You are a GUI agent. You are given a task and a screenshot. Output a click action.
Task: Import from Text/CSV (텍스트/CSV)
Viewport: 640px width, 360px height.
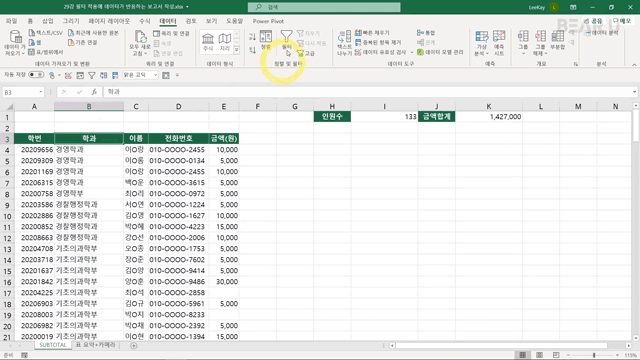(x=45, y=33)
